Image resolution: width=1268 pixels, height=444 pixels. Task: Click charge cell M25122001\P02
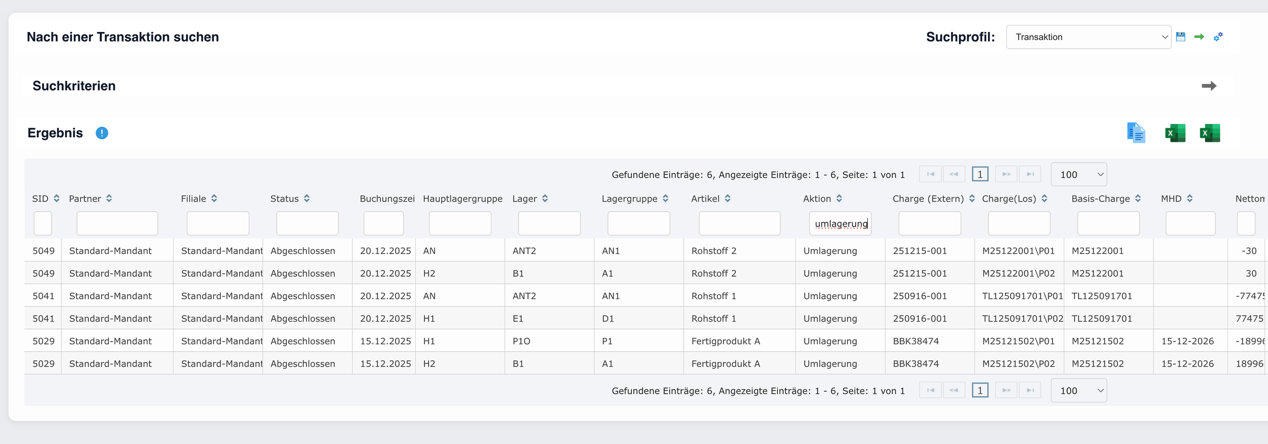click(1018, 273)
